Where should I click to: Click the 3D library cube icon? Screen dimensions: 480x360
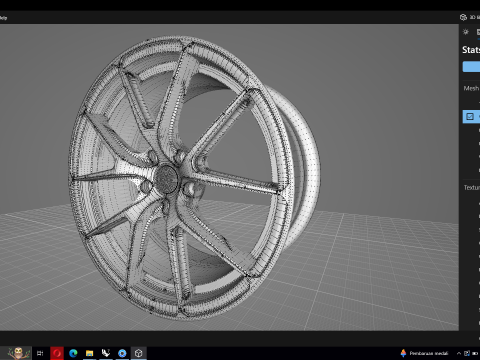[463, 17]
